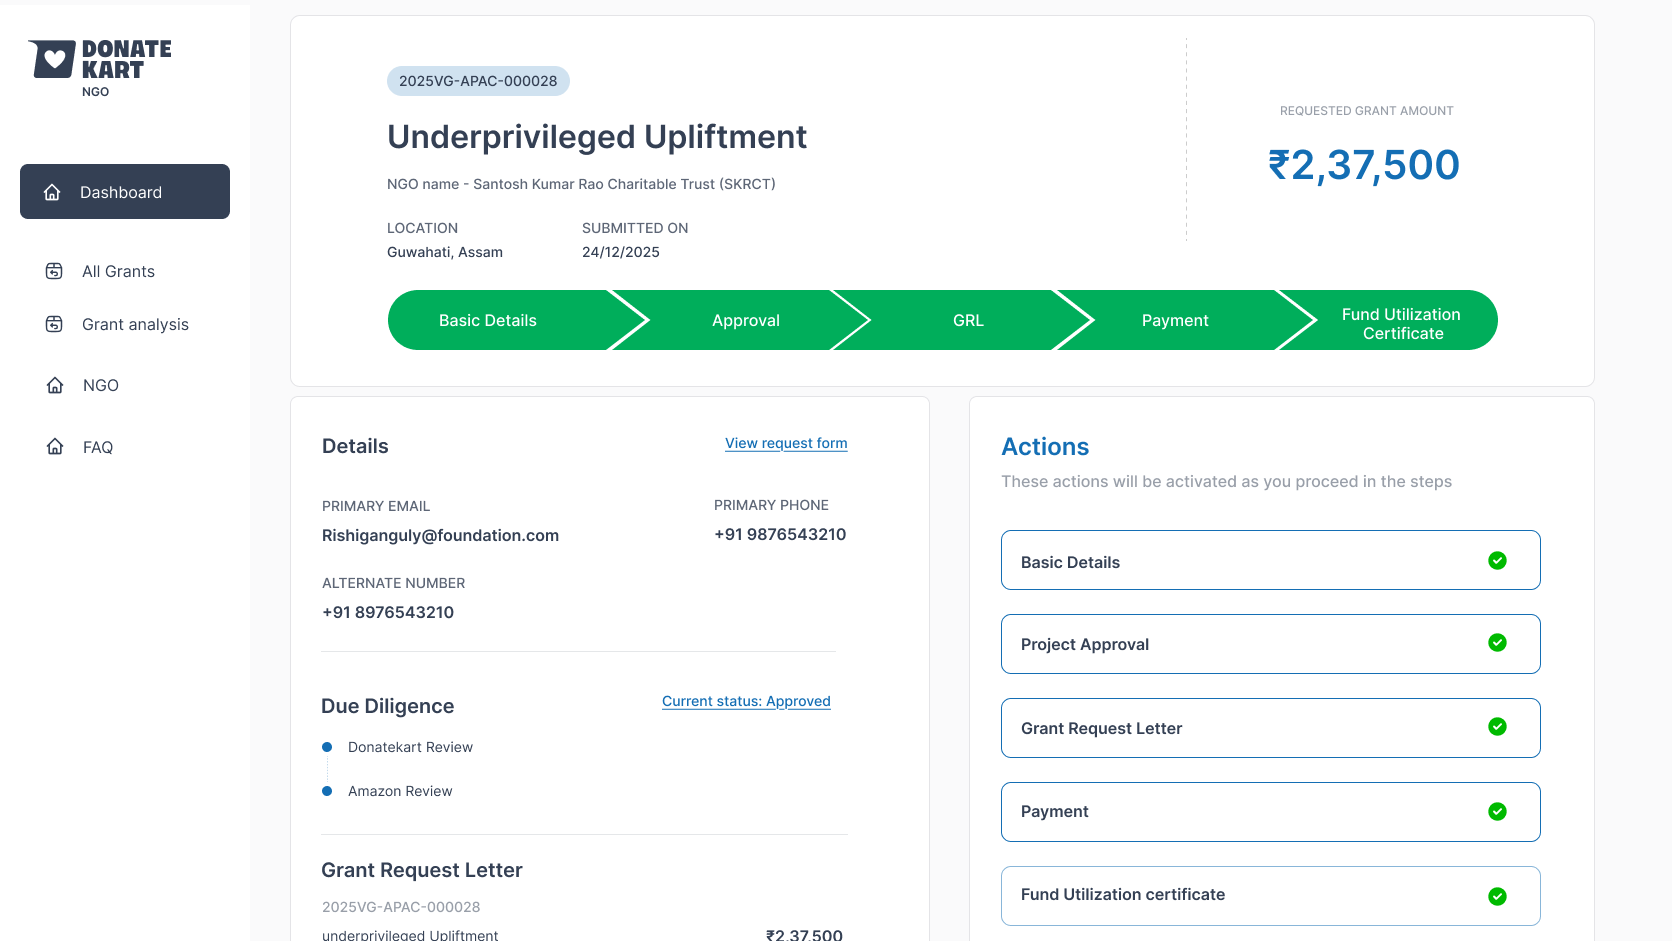Viewport: 1672px width, 941px height.
Task: Click the Donatekart Review blue dot
Action: (x=327, y=747)
